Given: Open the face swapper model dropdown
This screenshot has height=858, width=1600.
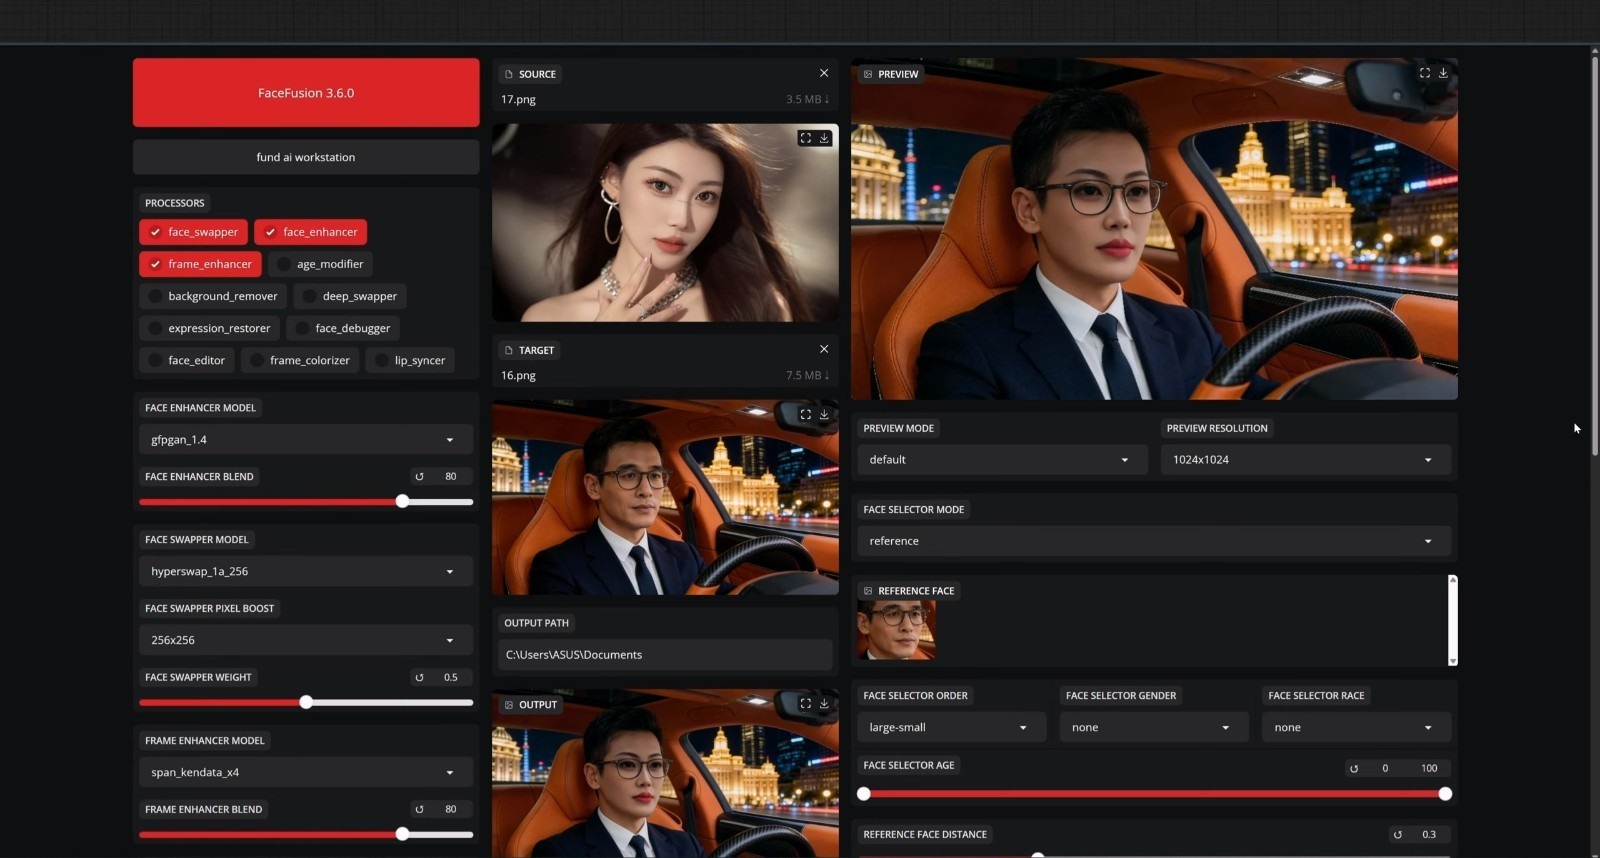Looking at the screenshot, I should point(305,572).
